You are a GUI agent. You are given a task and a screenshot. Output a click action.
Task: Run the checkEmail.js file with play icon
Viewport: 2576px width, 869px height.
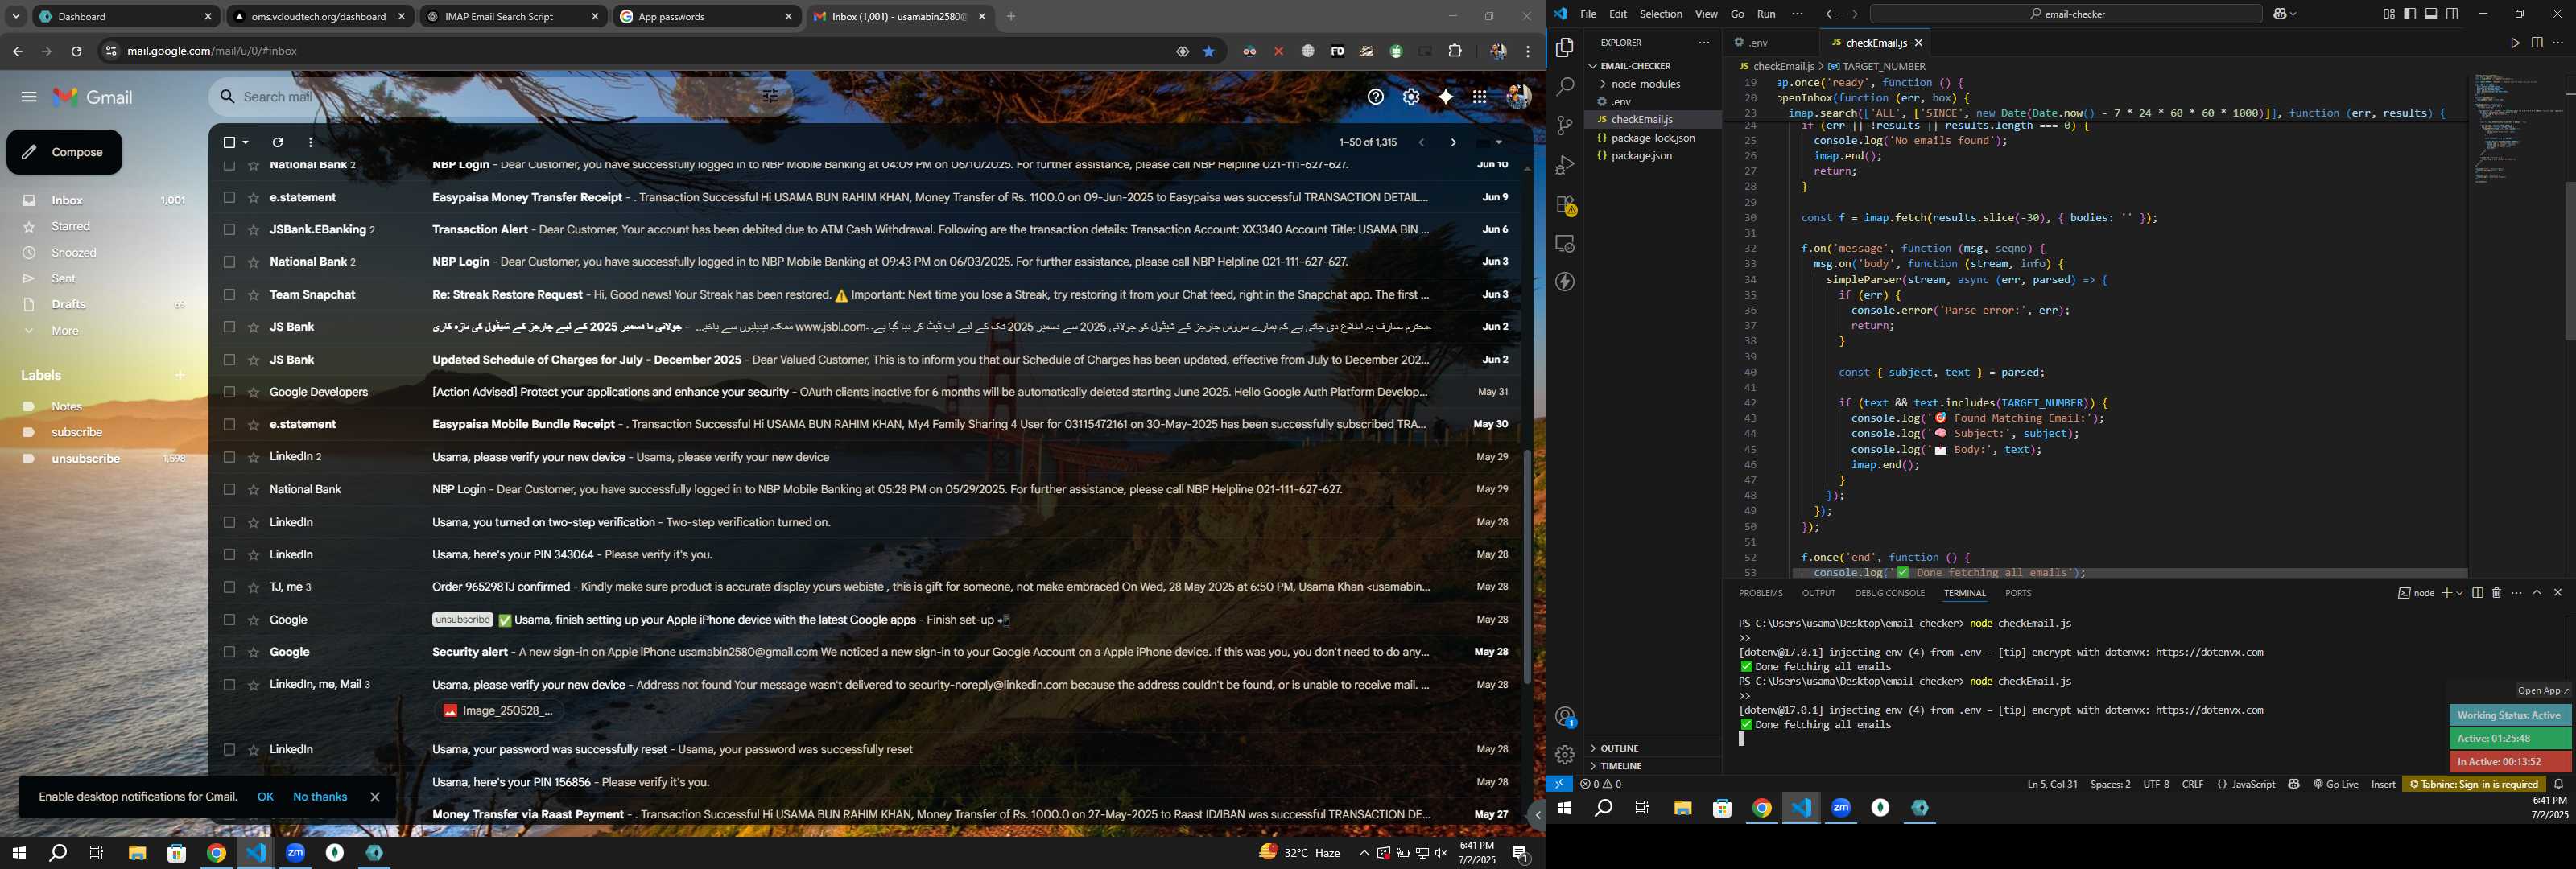tap(2514, 43)
